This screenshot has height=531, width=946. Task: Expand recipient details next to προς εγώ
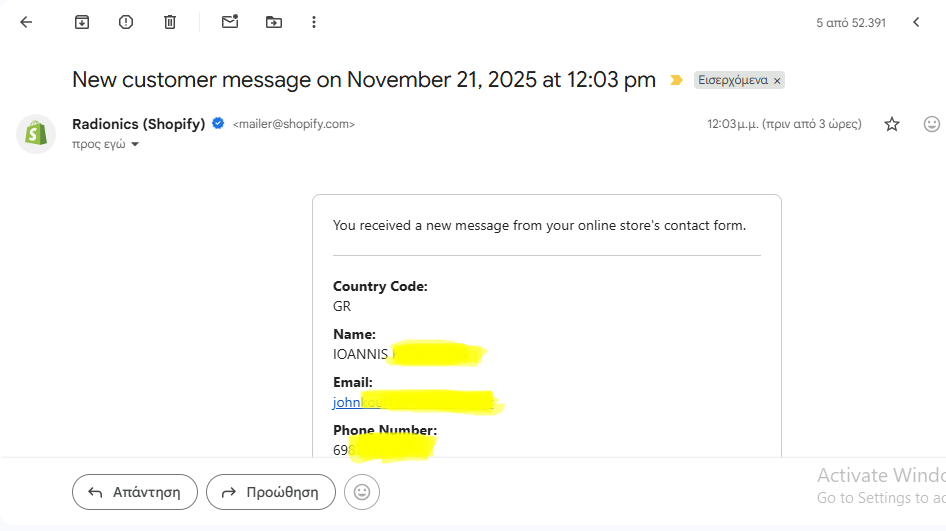[135, 145]
